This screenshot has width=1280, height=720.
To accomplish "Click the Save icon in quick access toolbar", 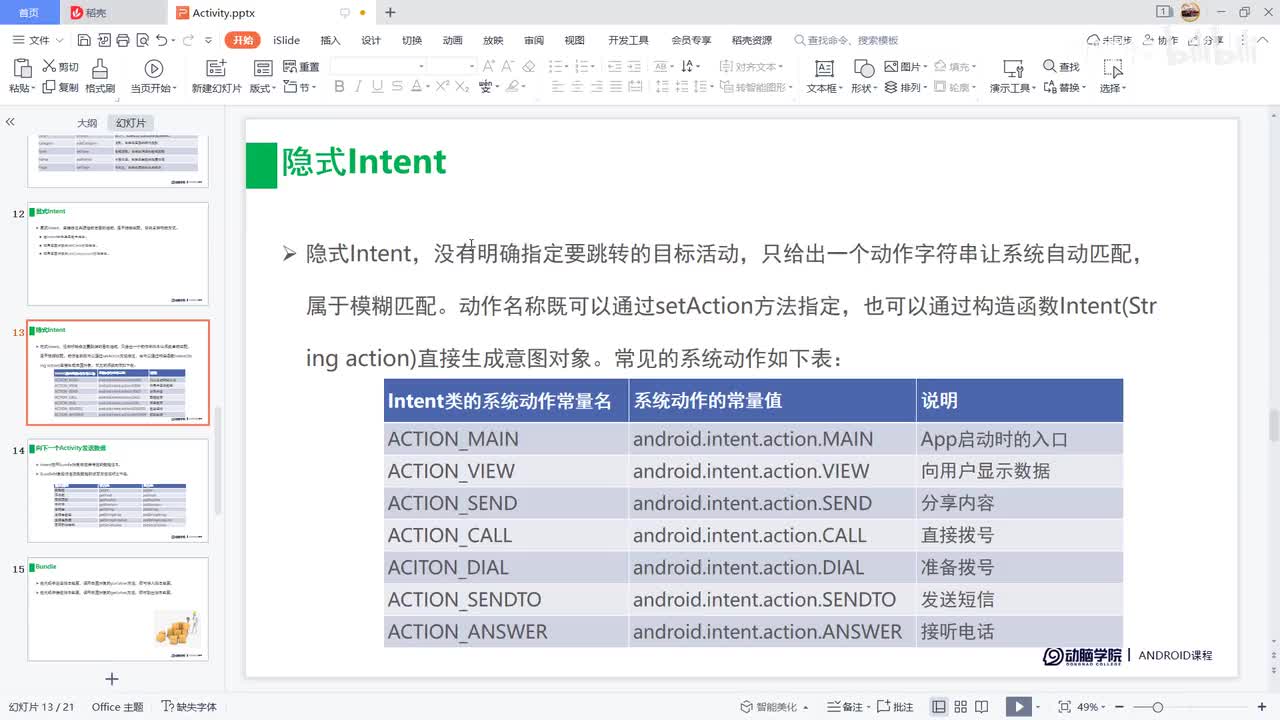I will [x=84, y=40].
